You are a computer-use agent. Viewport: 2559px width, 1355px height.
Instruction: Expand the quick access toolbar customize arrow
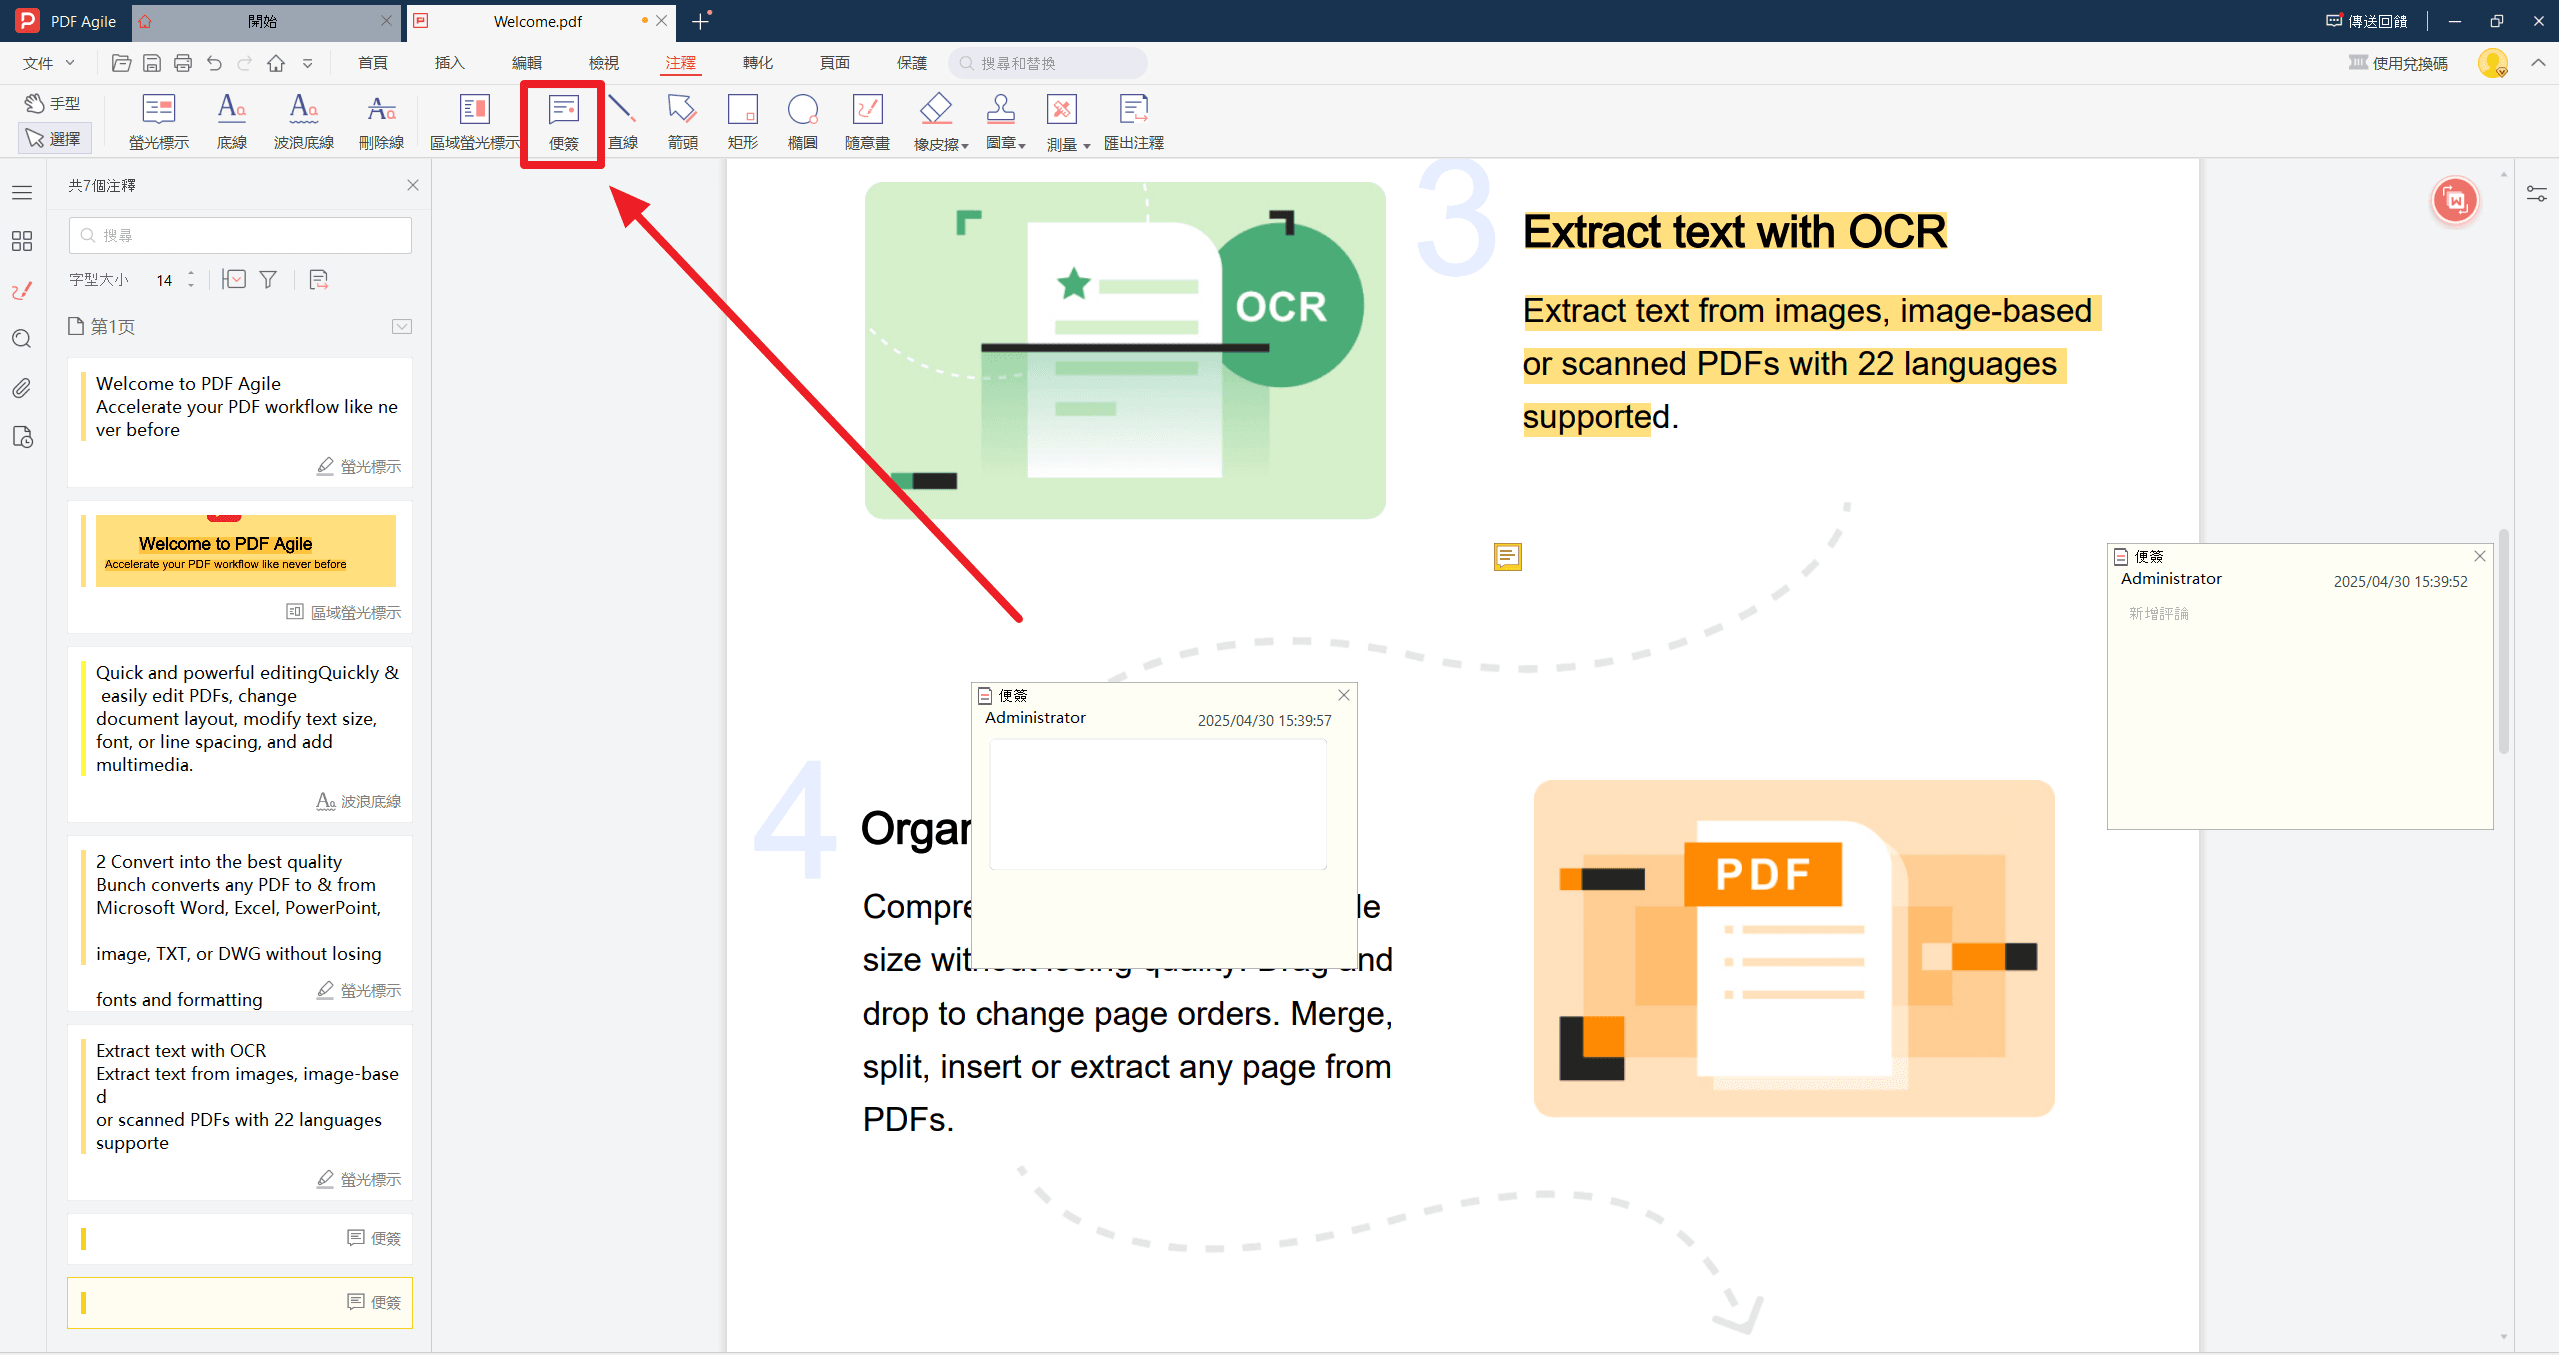point(308,63)
